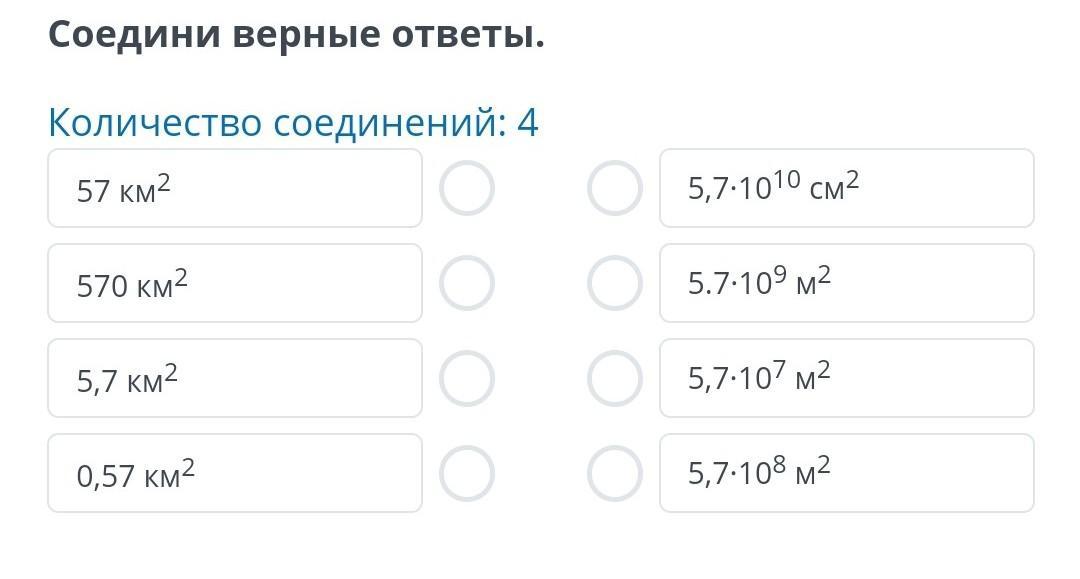Select the connector circle for 5,7·10¹⁰ см²
Screen dimensions: 1080x579
point(614,188)
